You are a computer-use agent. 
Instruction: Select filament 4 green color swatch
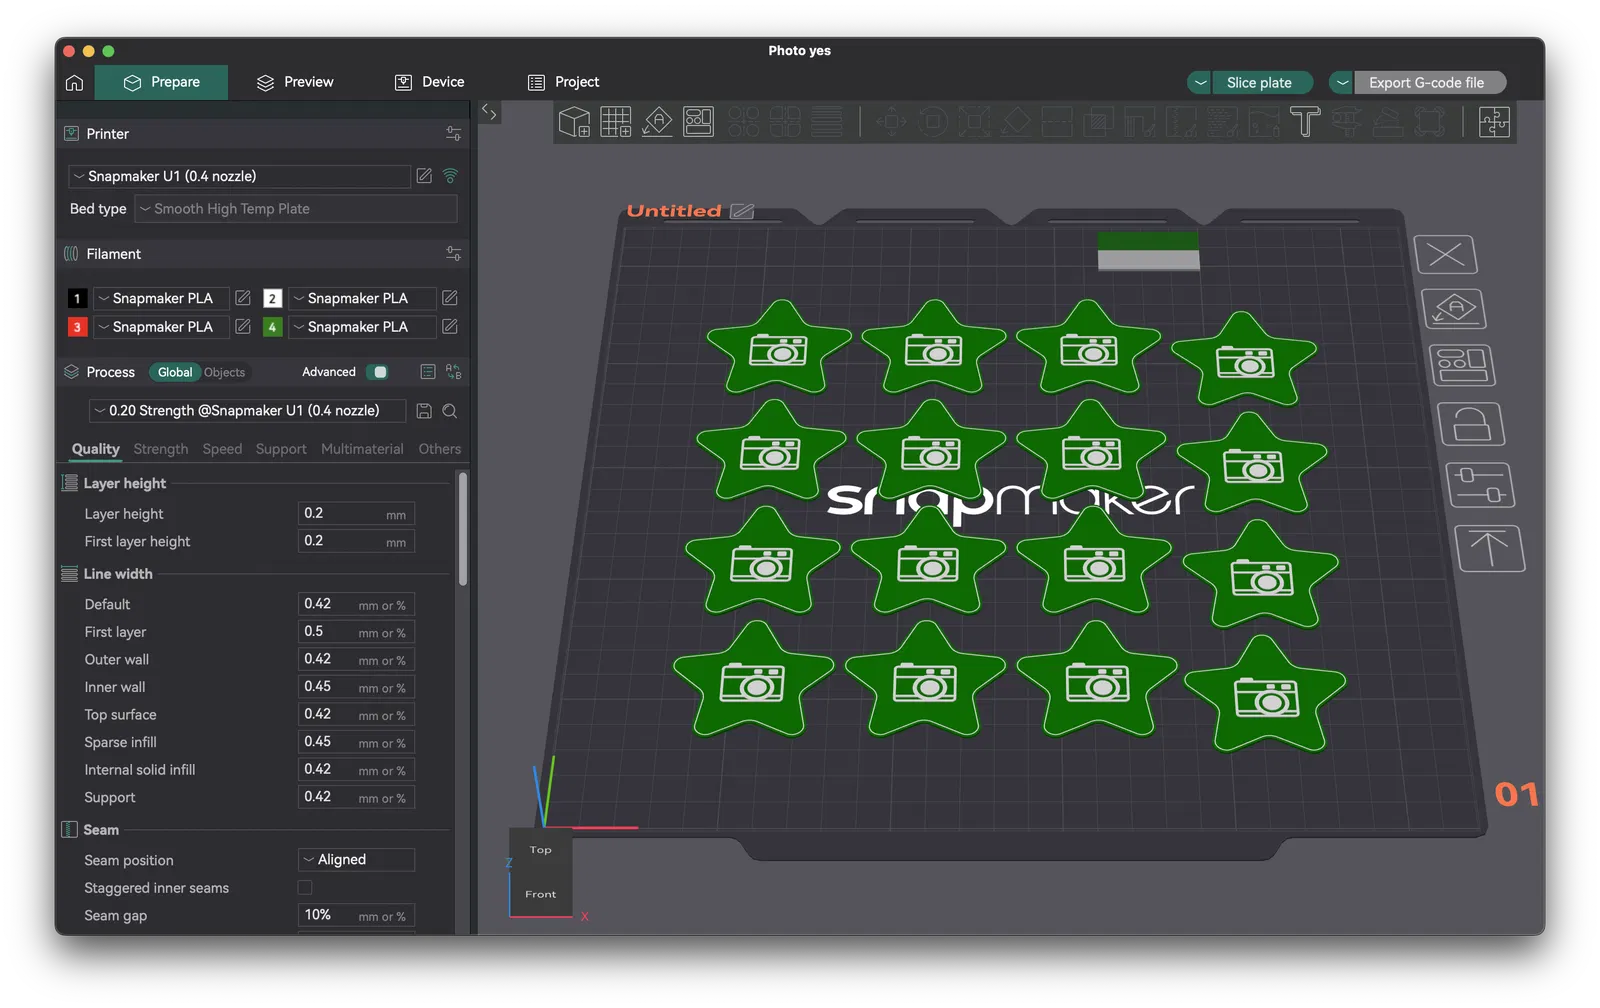272,326
